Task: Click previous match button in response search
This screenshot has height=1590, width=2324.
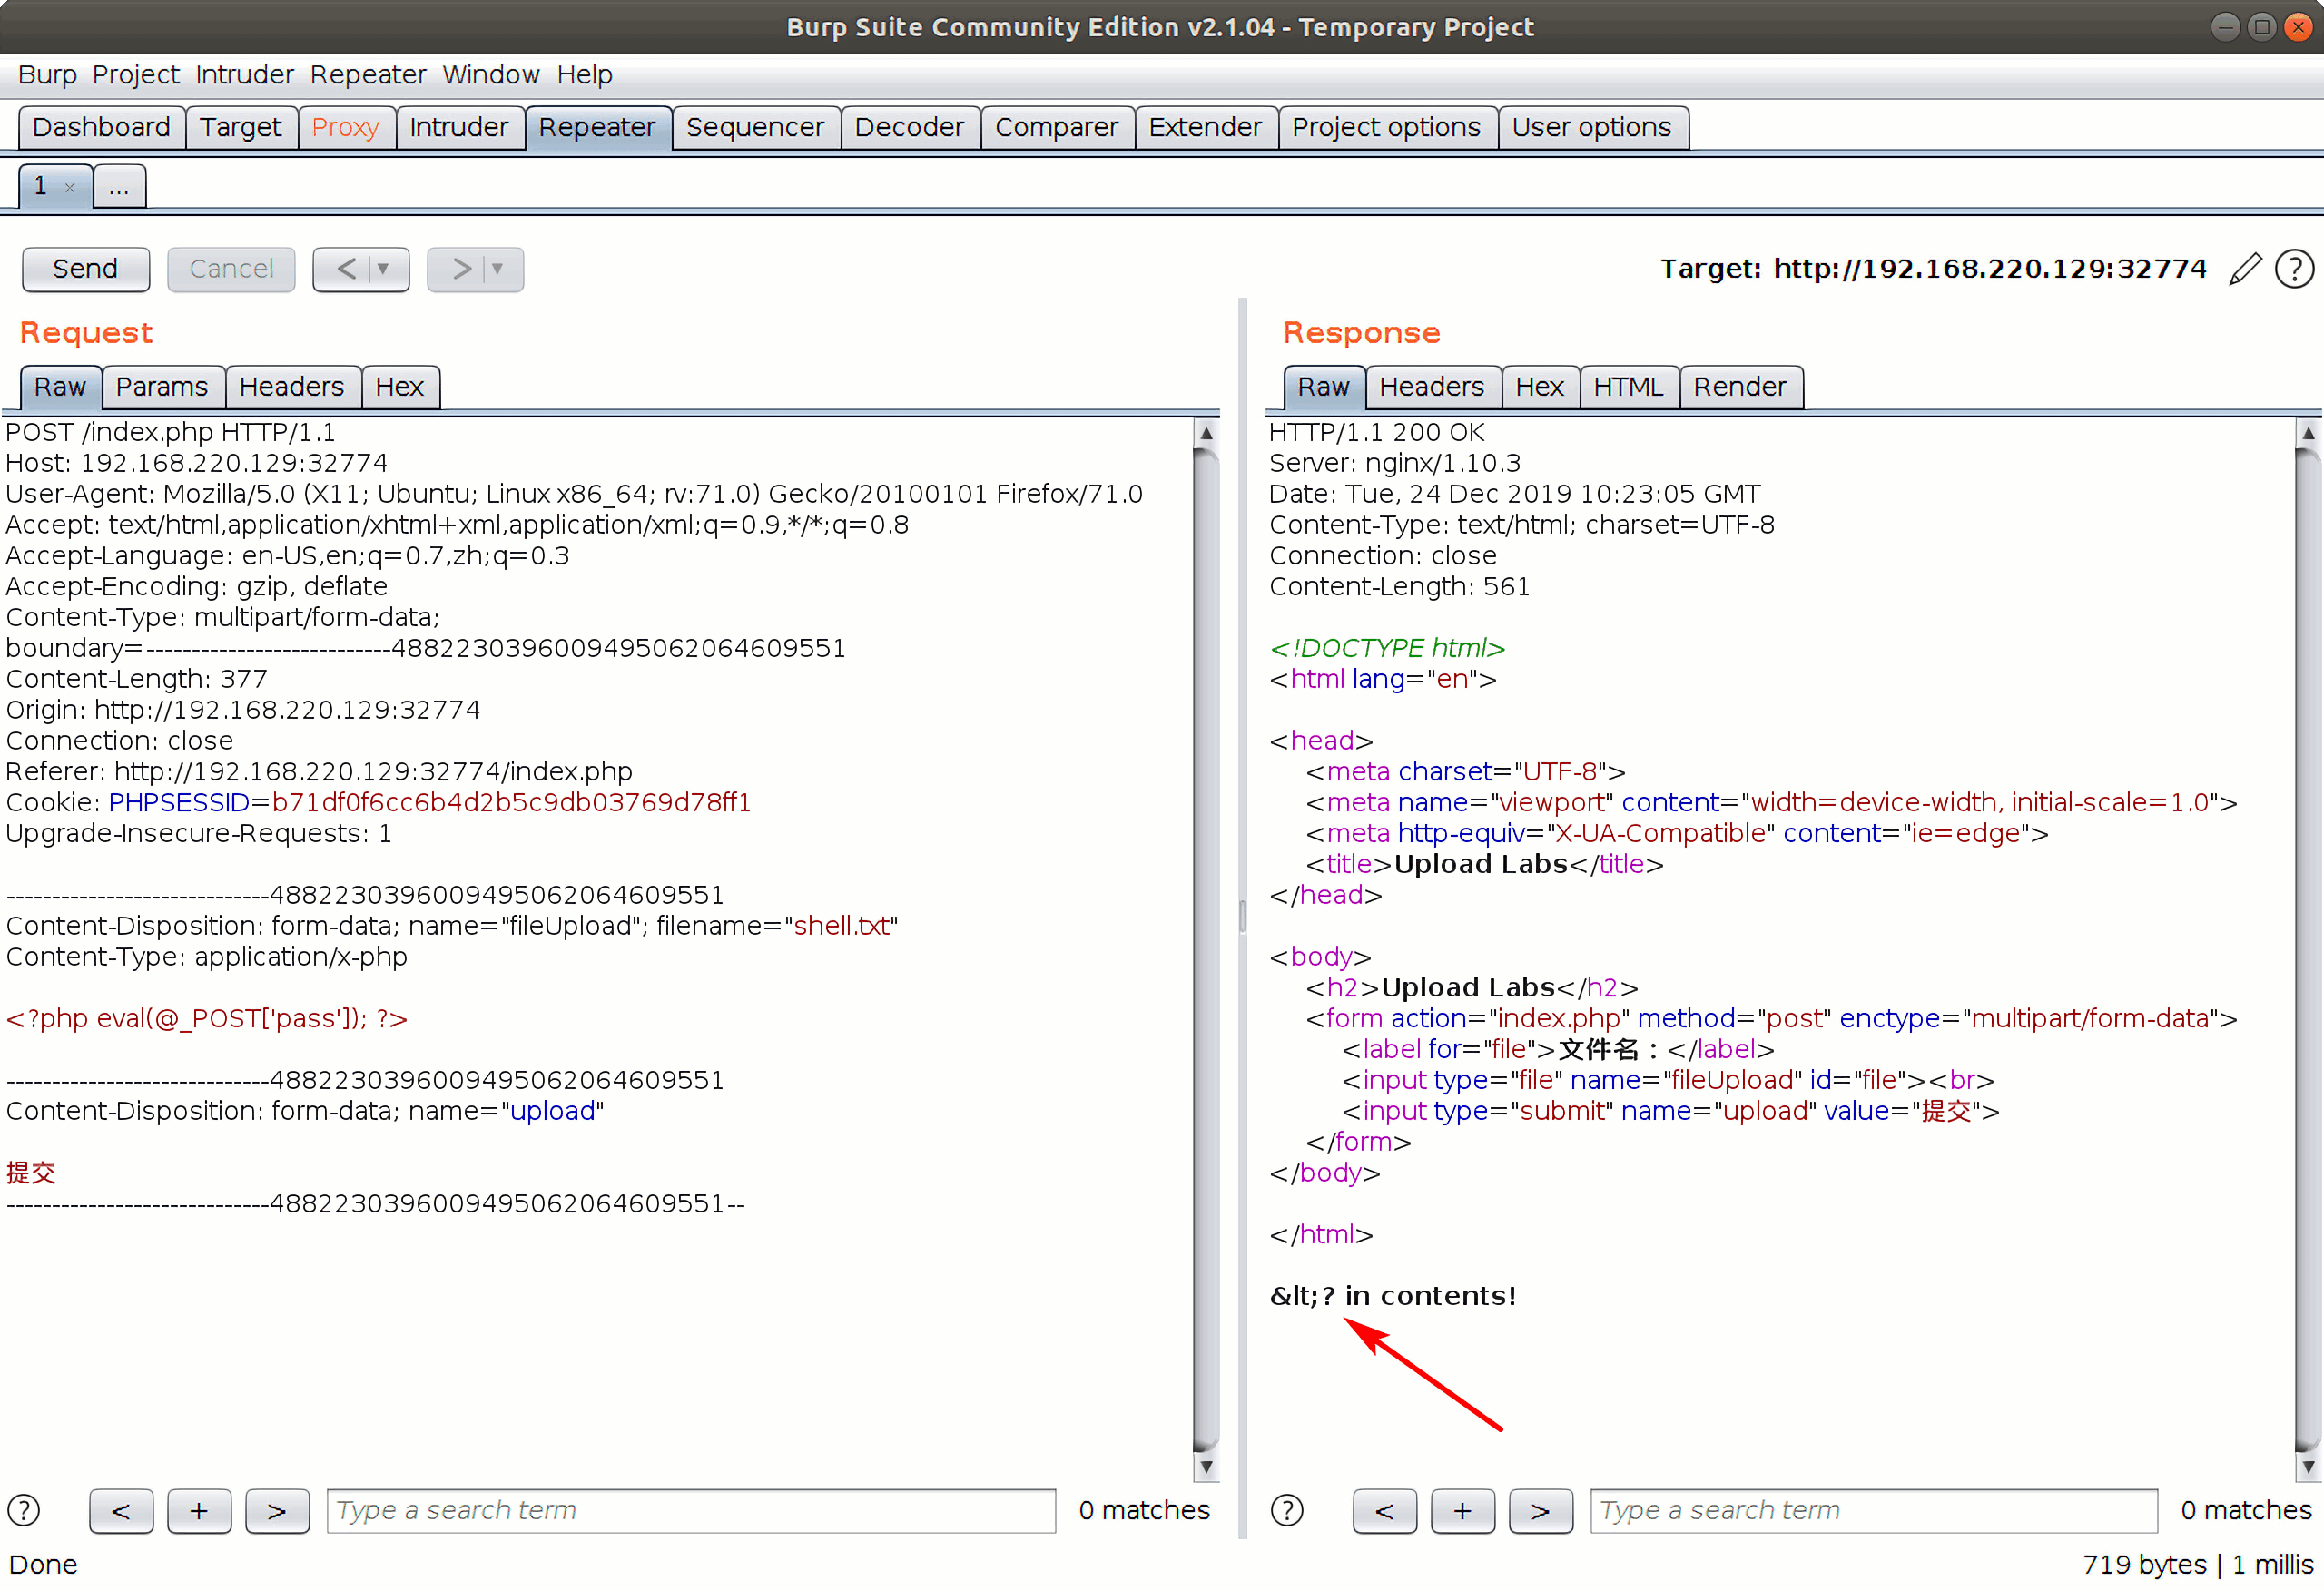Action: pos(1384,1511)
